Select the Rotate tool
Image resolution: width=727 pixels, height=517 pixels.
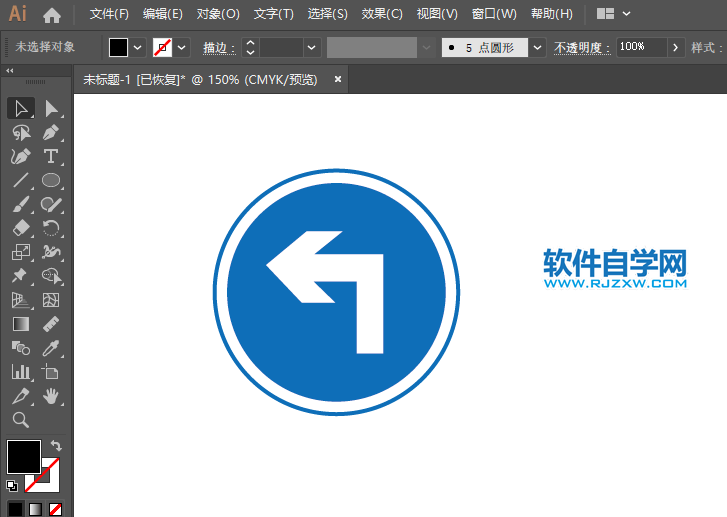pos(51,228)
